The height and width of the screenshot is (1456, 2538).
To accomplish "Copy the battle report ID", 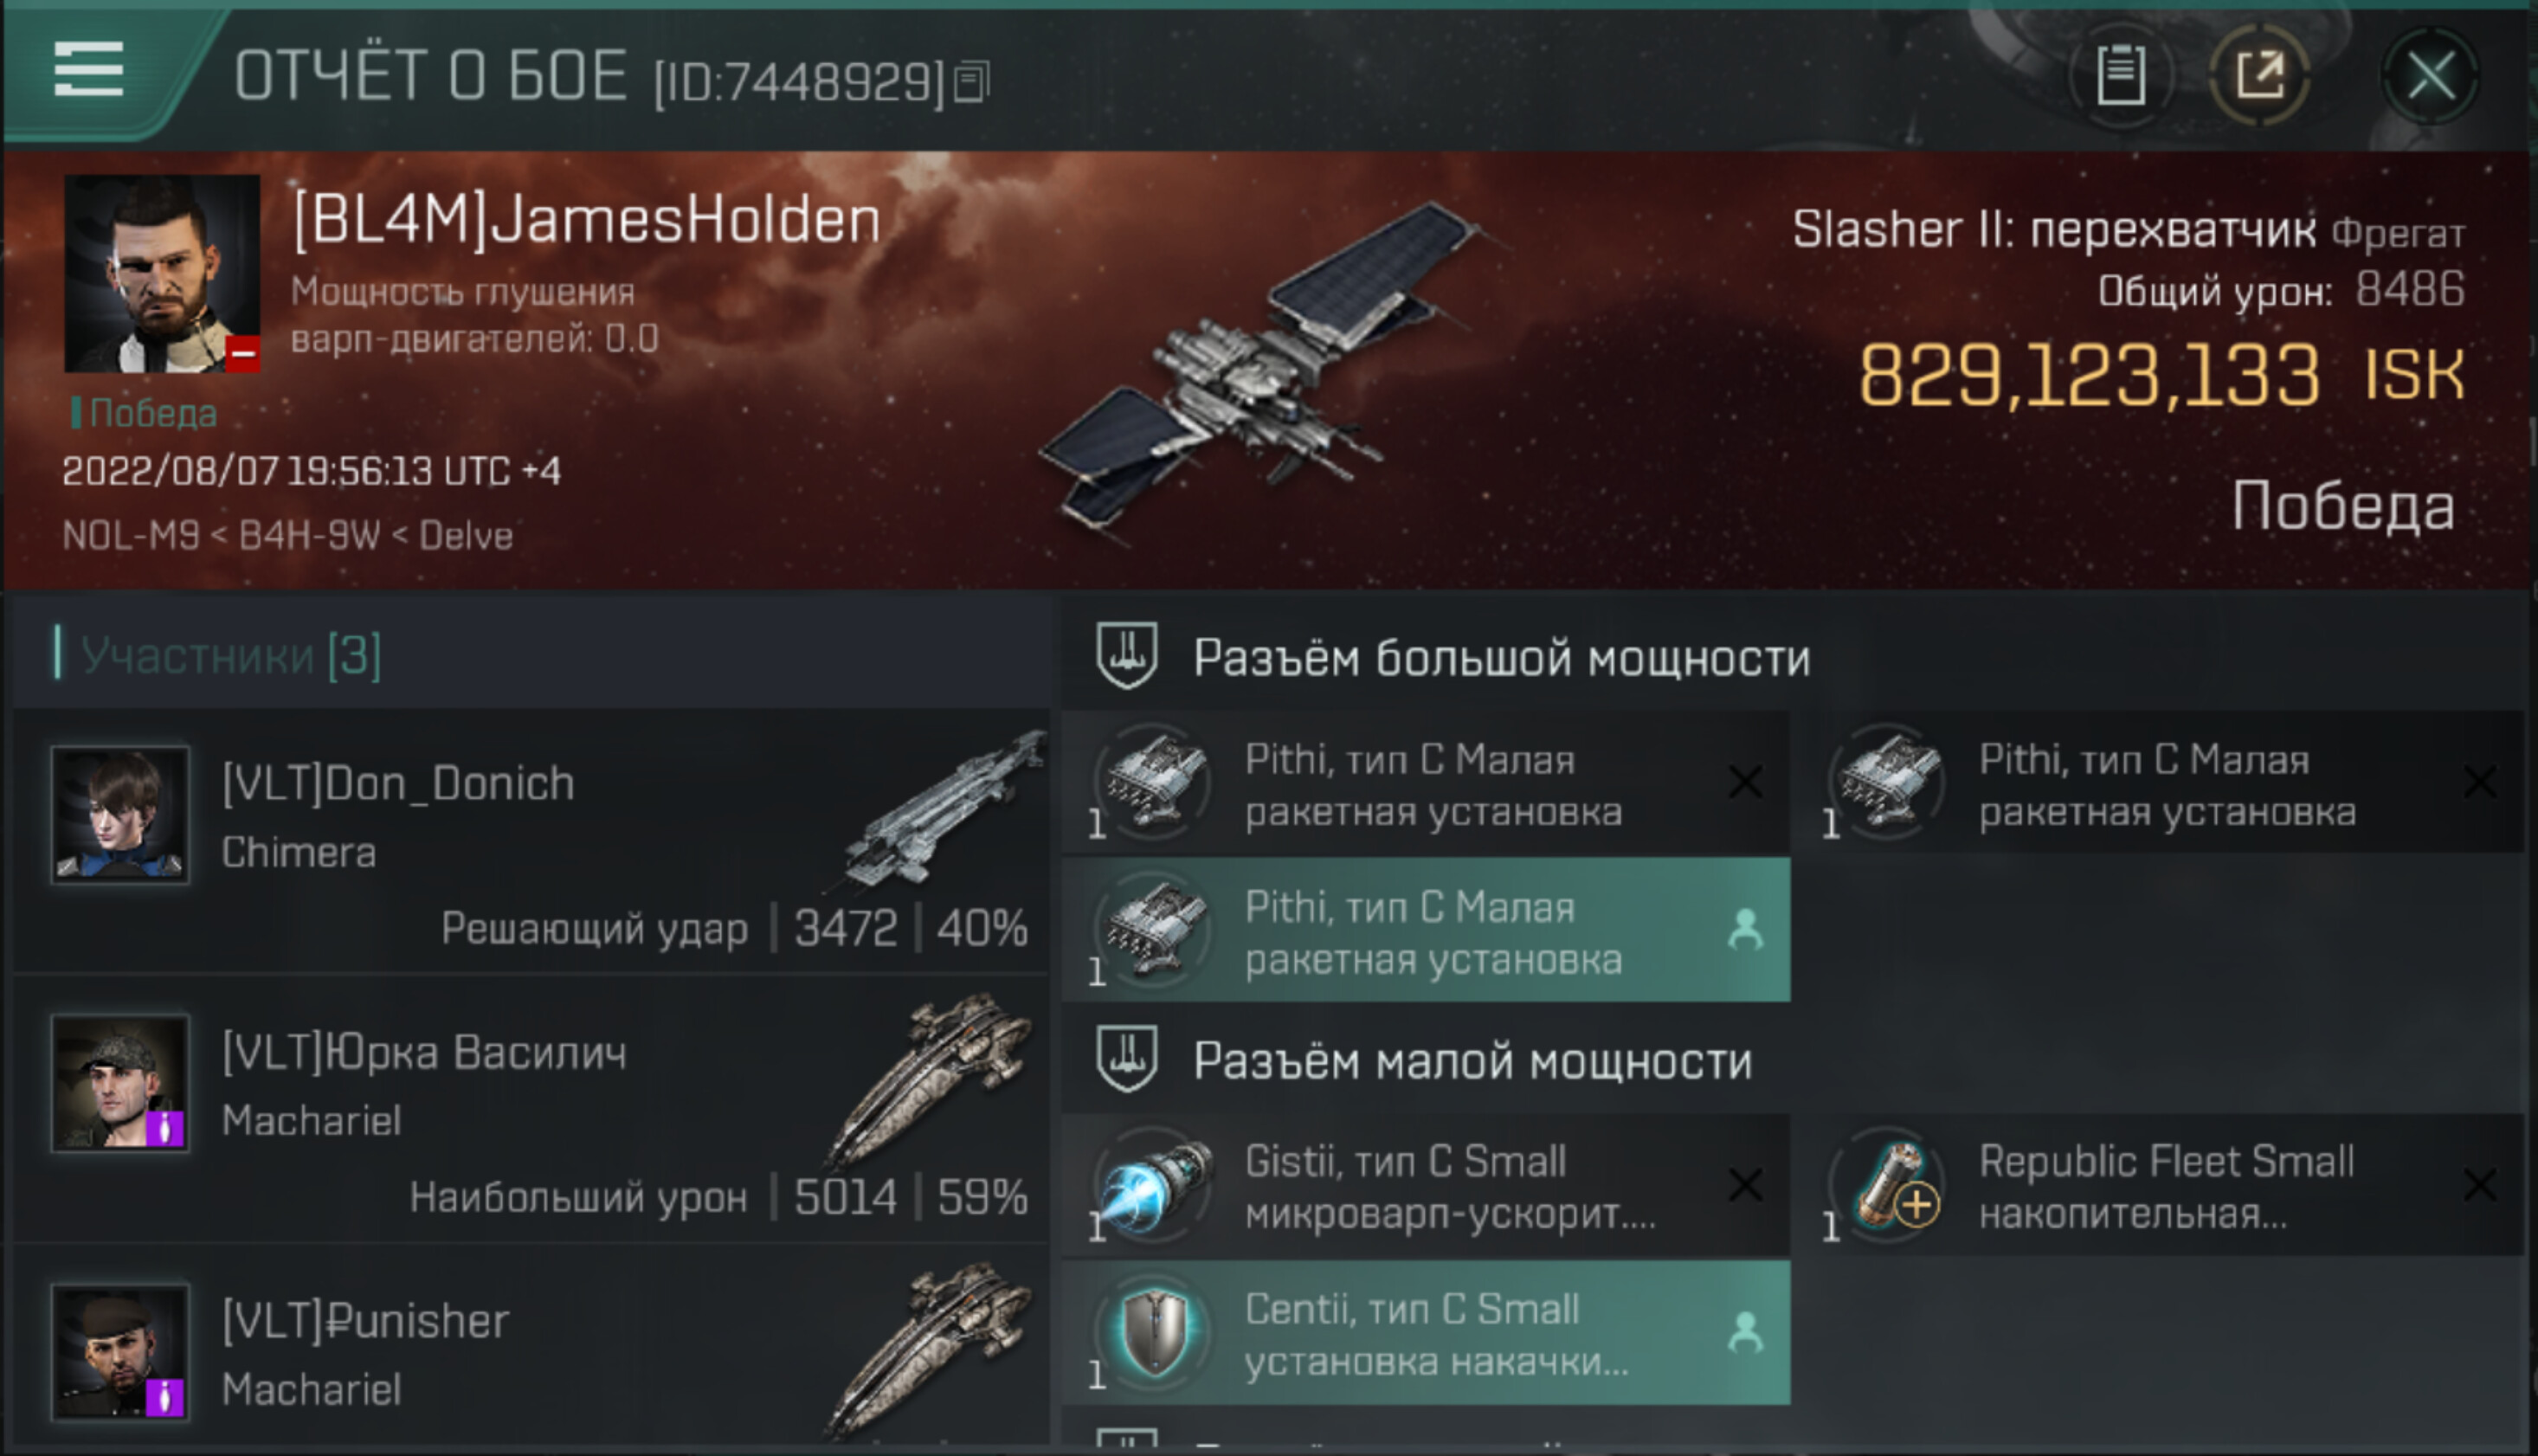I will click(971, 82).
